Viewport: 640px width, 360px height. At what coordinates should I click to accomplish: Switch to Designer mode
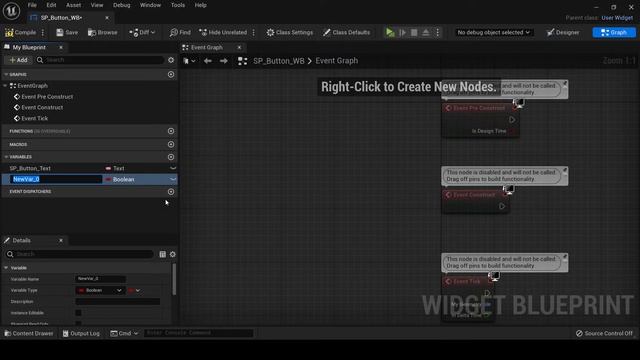pyautogui.click(x=563, y=32)
